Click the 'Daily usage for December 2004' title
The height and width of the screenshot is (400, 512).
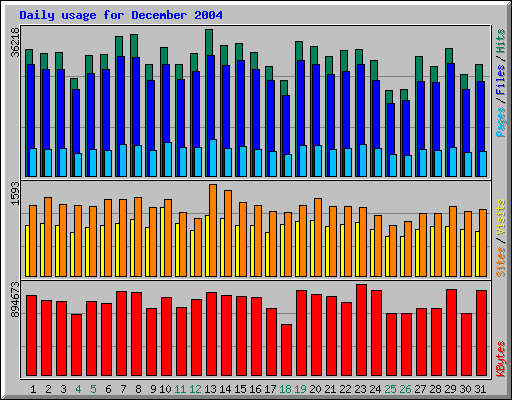tap(121, 15)
